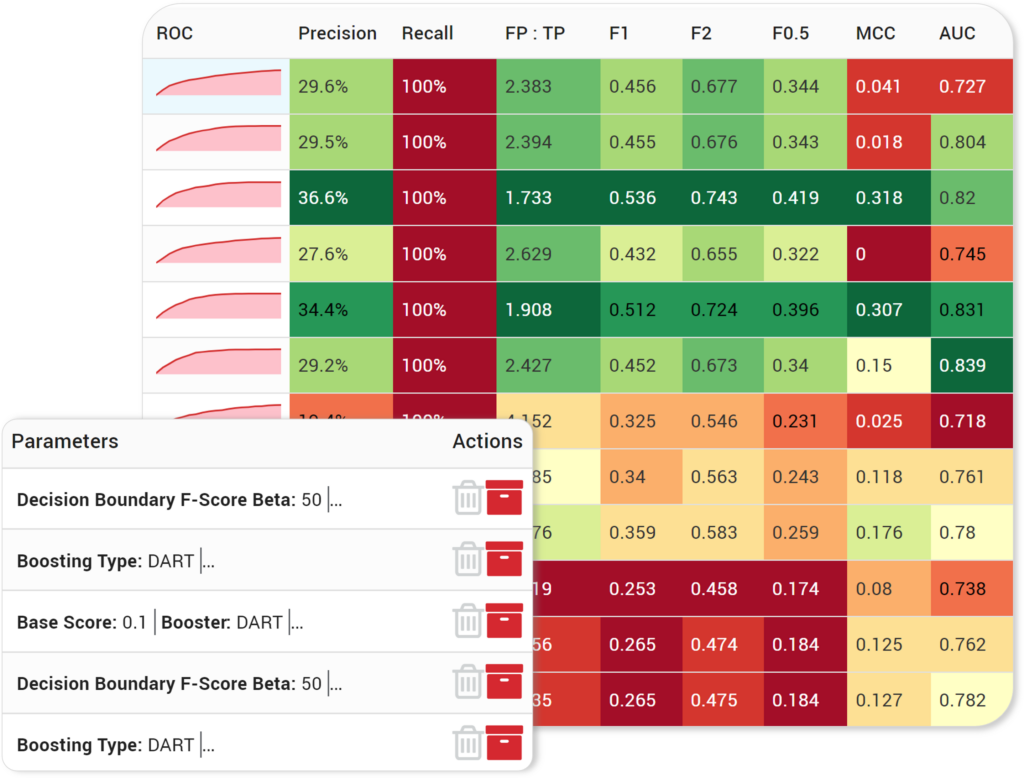The width and height of the screenshot is (1024, 778).
Task: Click the Actions column header
Action: (488, 441)
